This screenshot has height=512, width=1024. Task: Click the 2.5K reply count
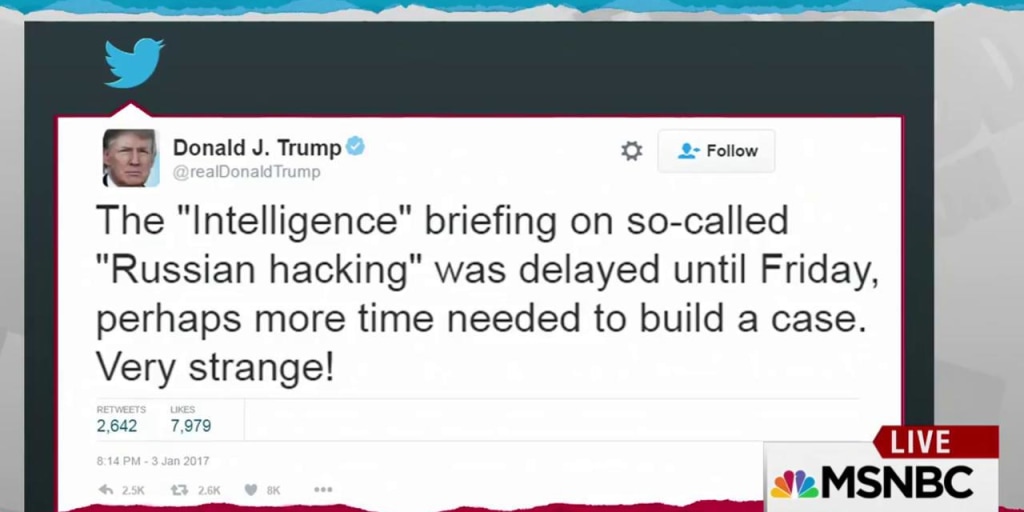133,490
